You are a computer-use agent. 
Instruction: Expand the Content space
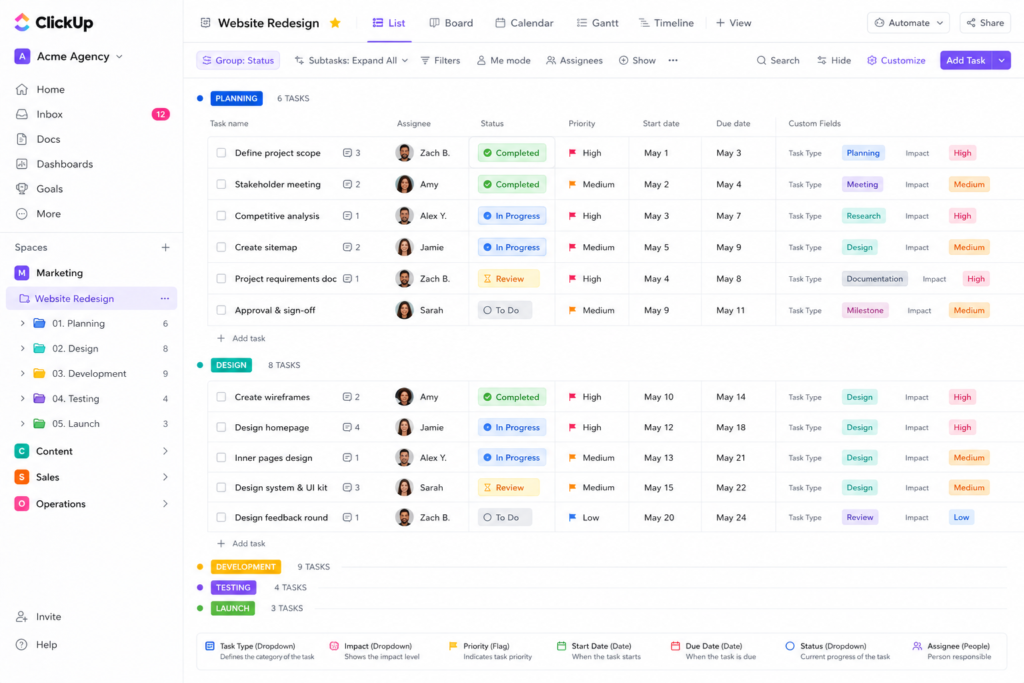(165, 451)
